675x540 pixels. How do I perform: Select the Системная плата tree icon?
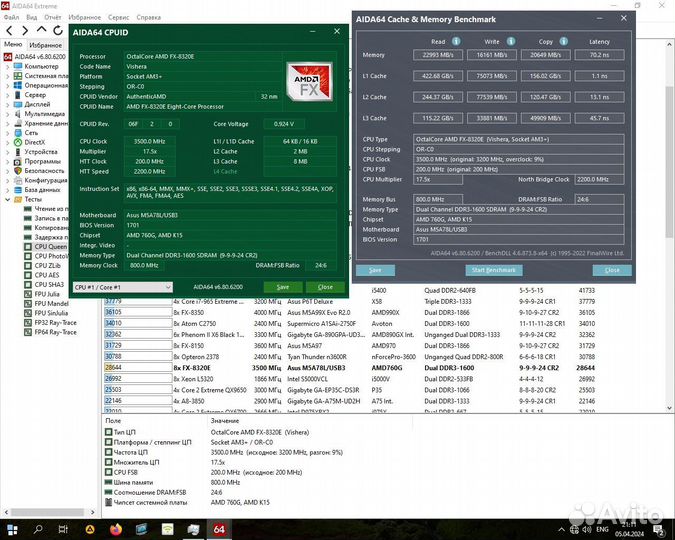coord(18,76)
